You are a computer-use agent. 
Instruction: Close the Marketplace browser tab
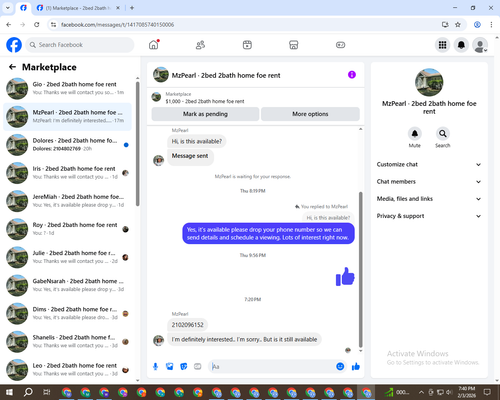pos(118,8)
